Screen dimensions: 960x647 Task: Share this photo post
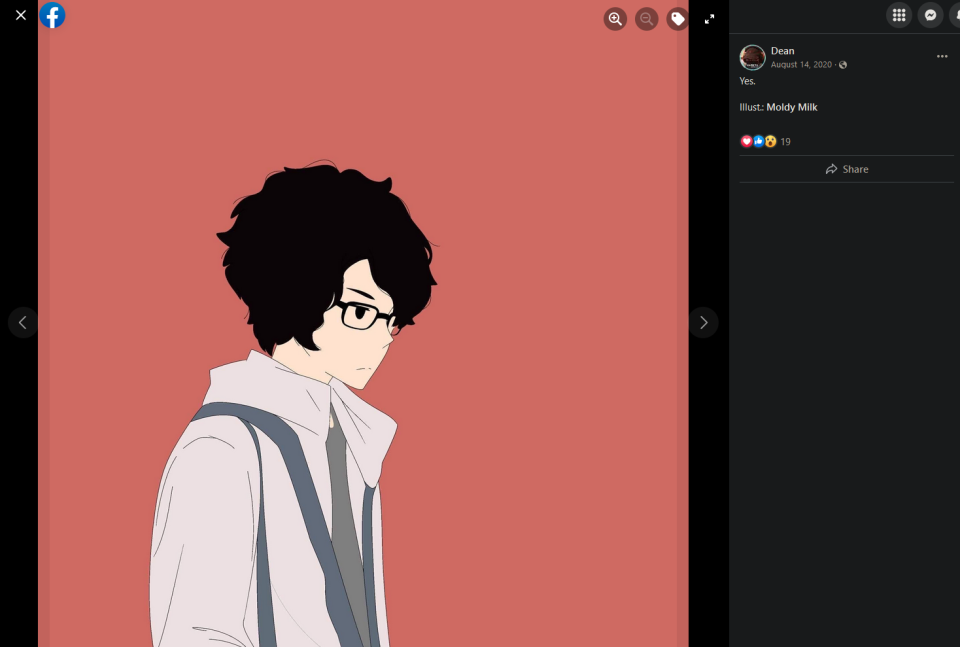[847, 170]
